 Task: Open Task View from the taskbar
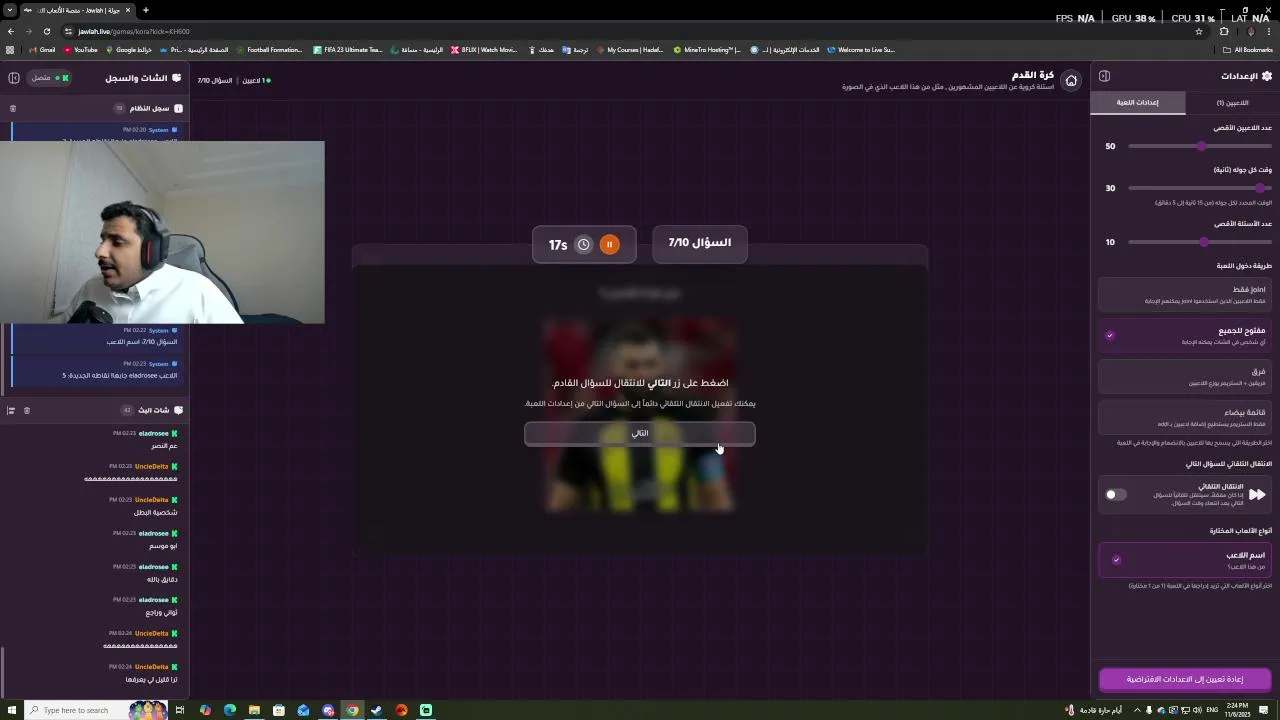[x=180, y=710]
